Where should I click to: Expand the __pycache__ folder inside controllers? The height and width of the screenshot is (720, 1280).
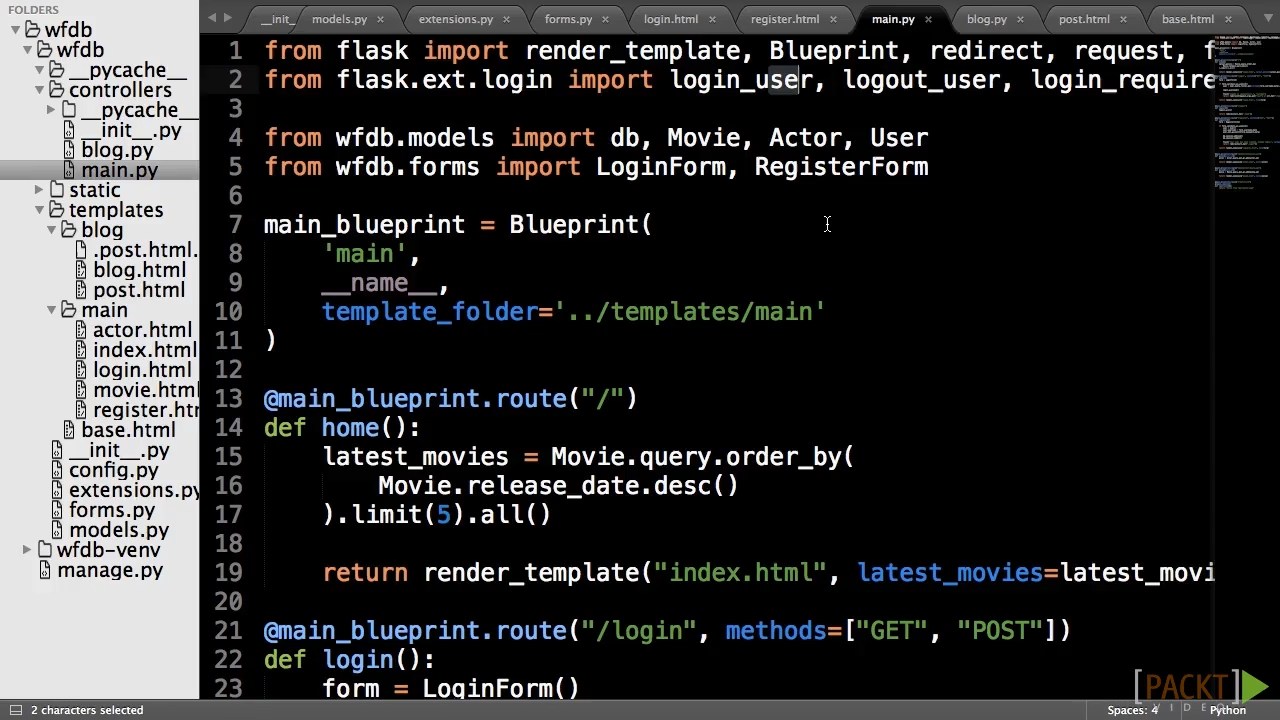[51, 110]
